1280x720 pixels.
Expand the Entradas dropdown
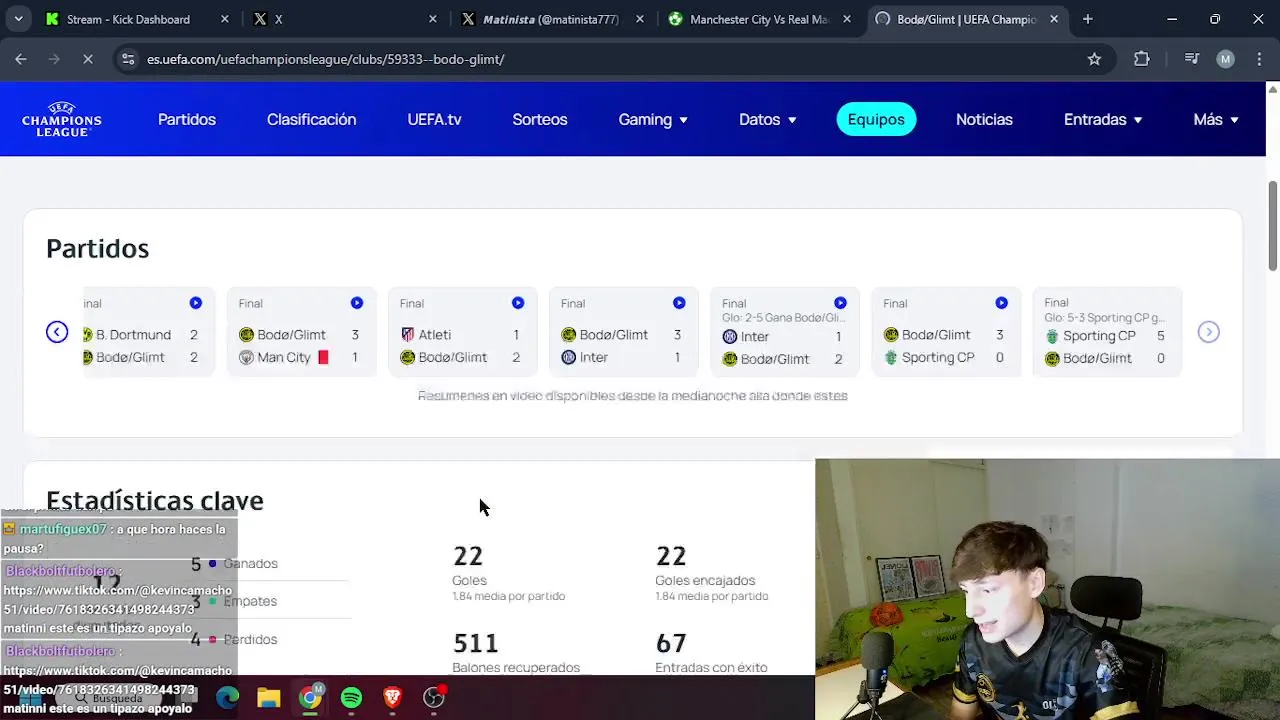coord(1103,119)
